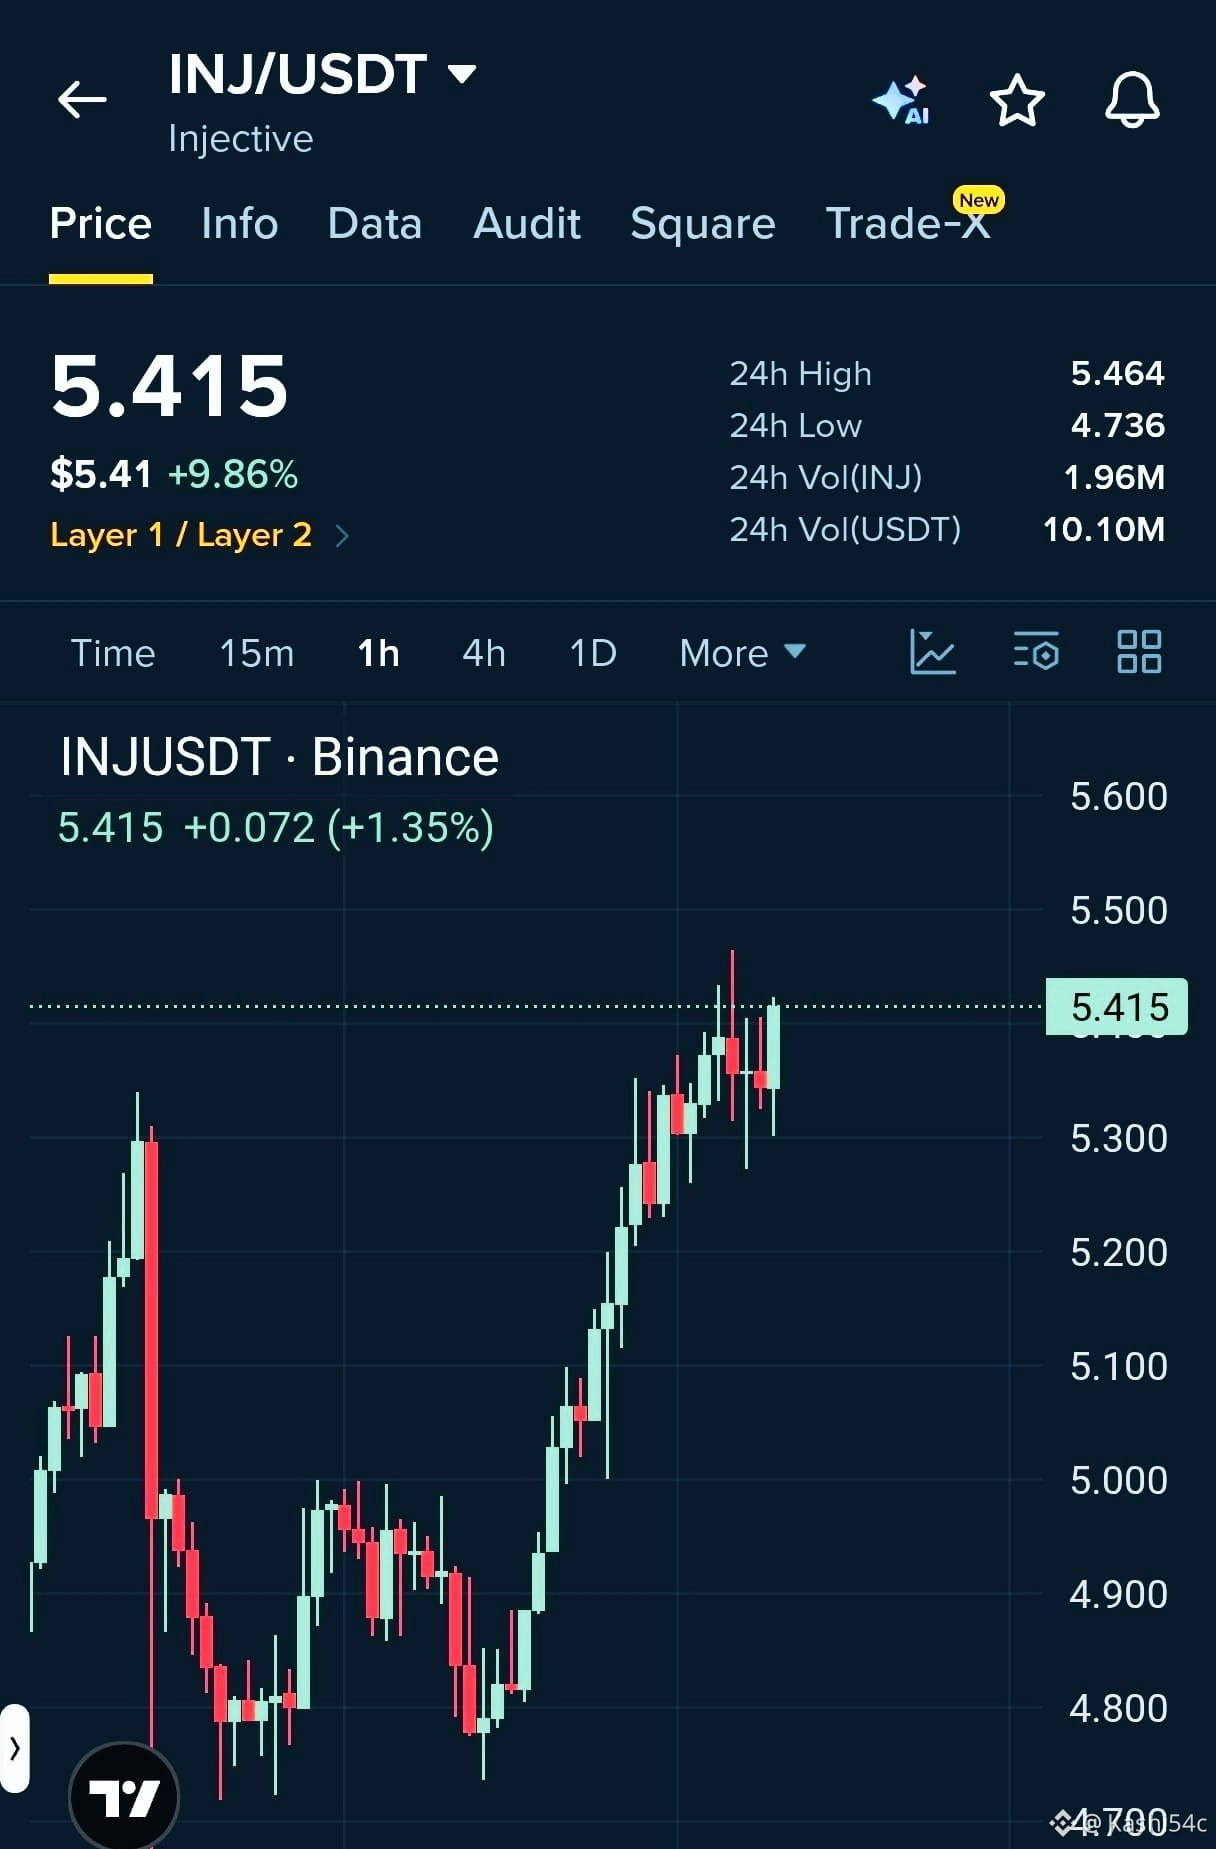Tap the 24h Vol(USDT) value 10.10M
This screenshot has height=1849, width=1216.
(x=1104, y=530)
